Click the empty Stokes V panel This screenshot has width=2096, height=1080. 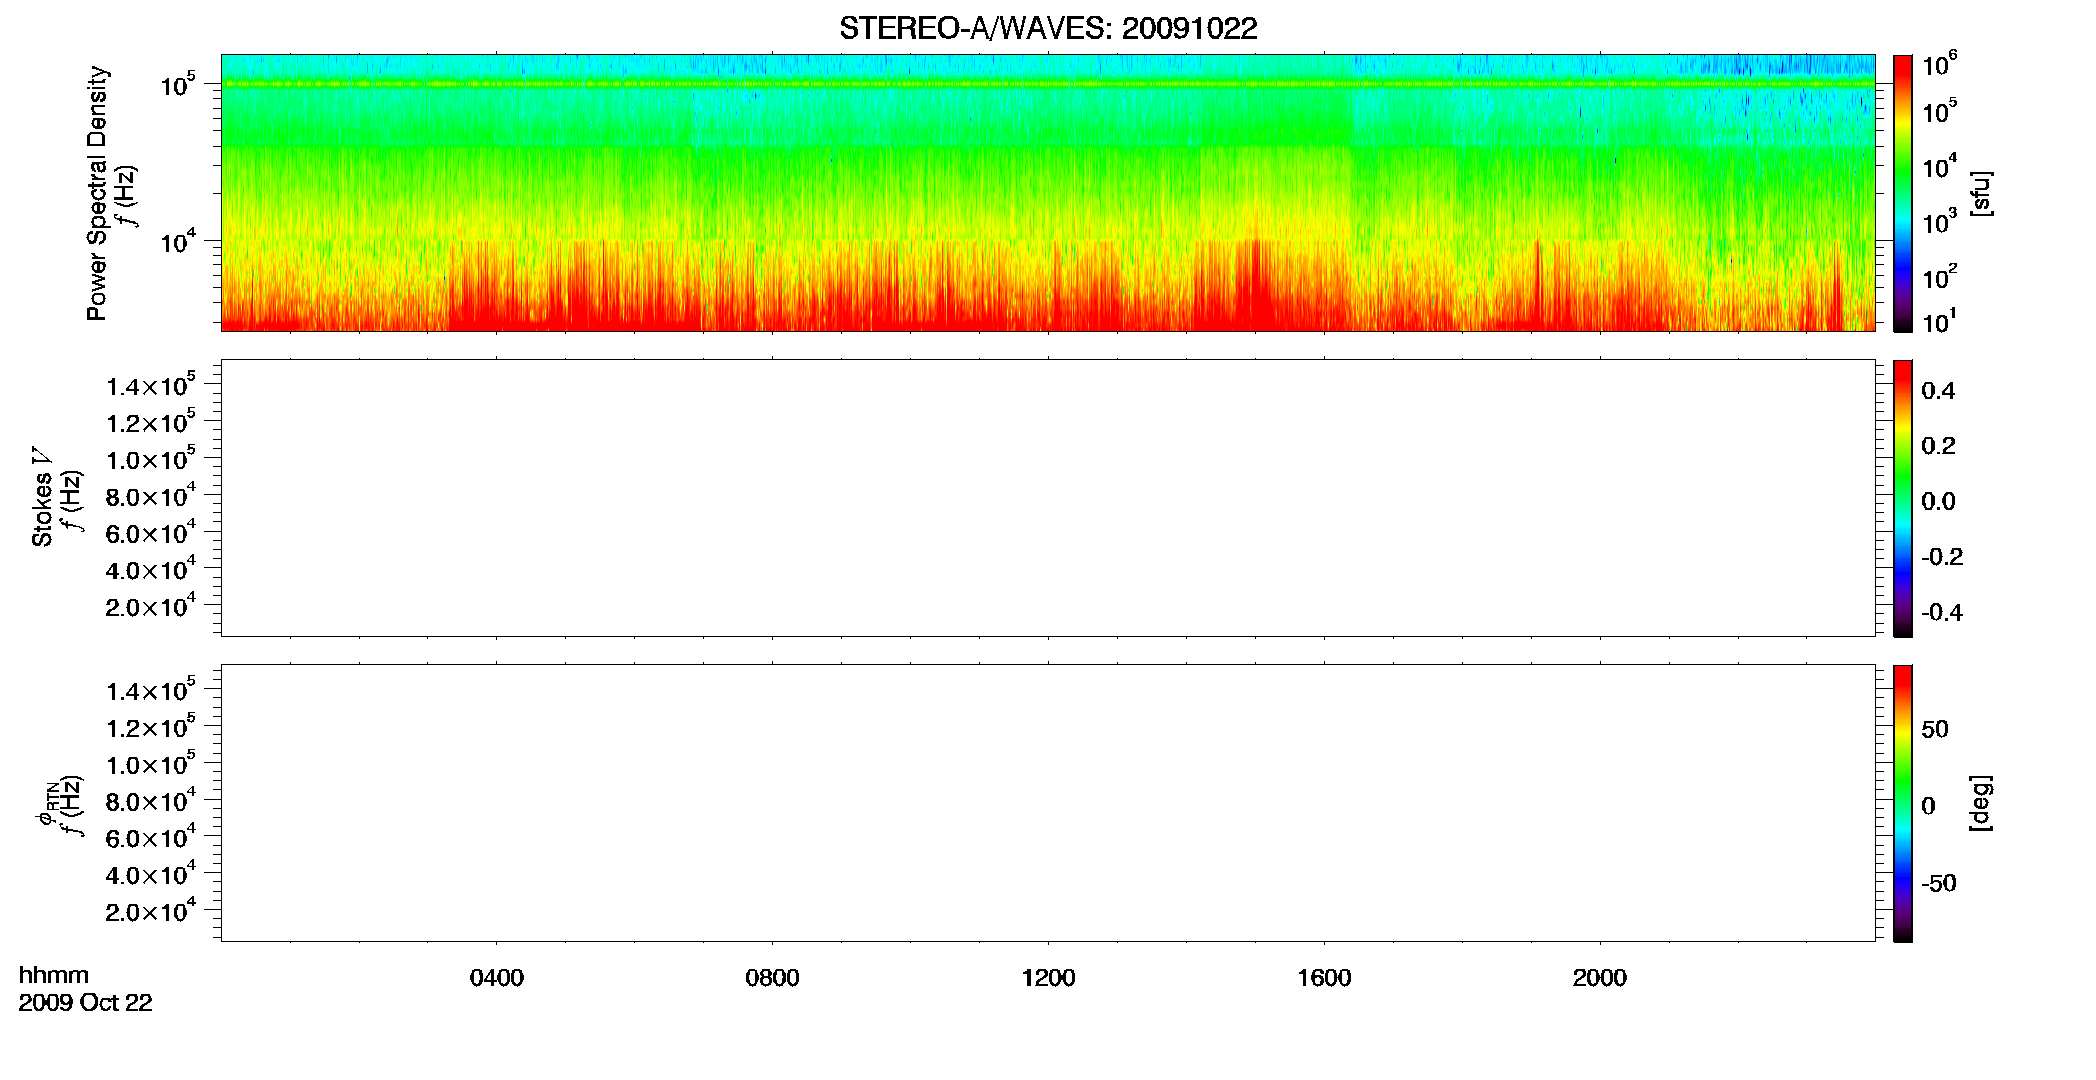1048,498
